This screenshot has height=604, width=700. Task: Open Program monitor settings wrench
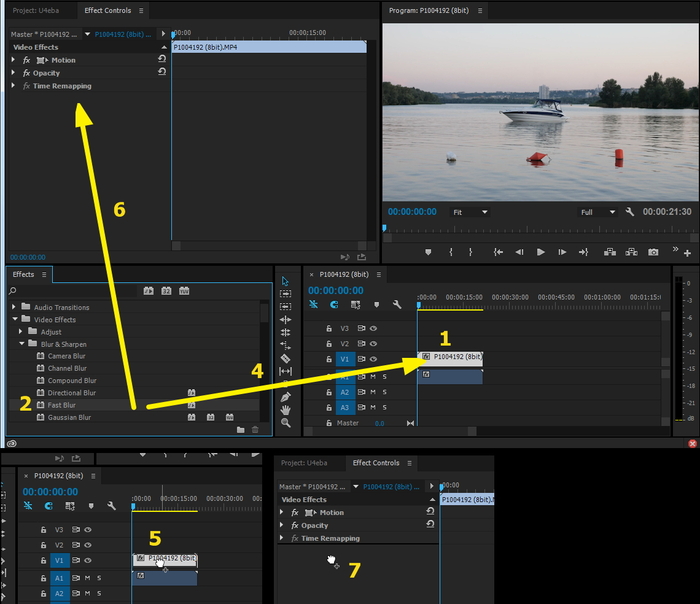630,212
